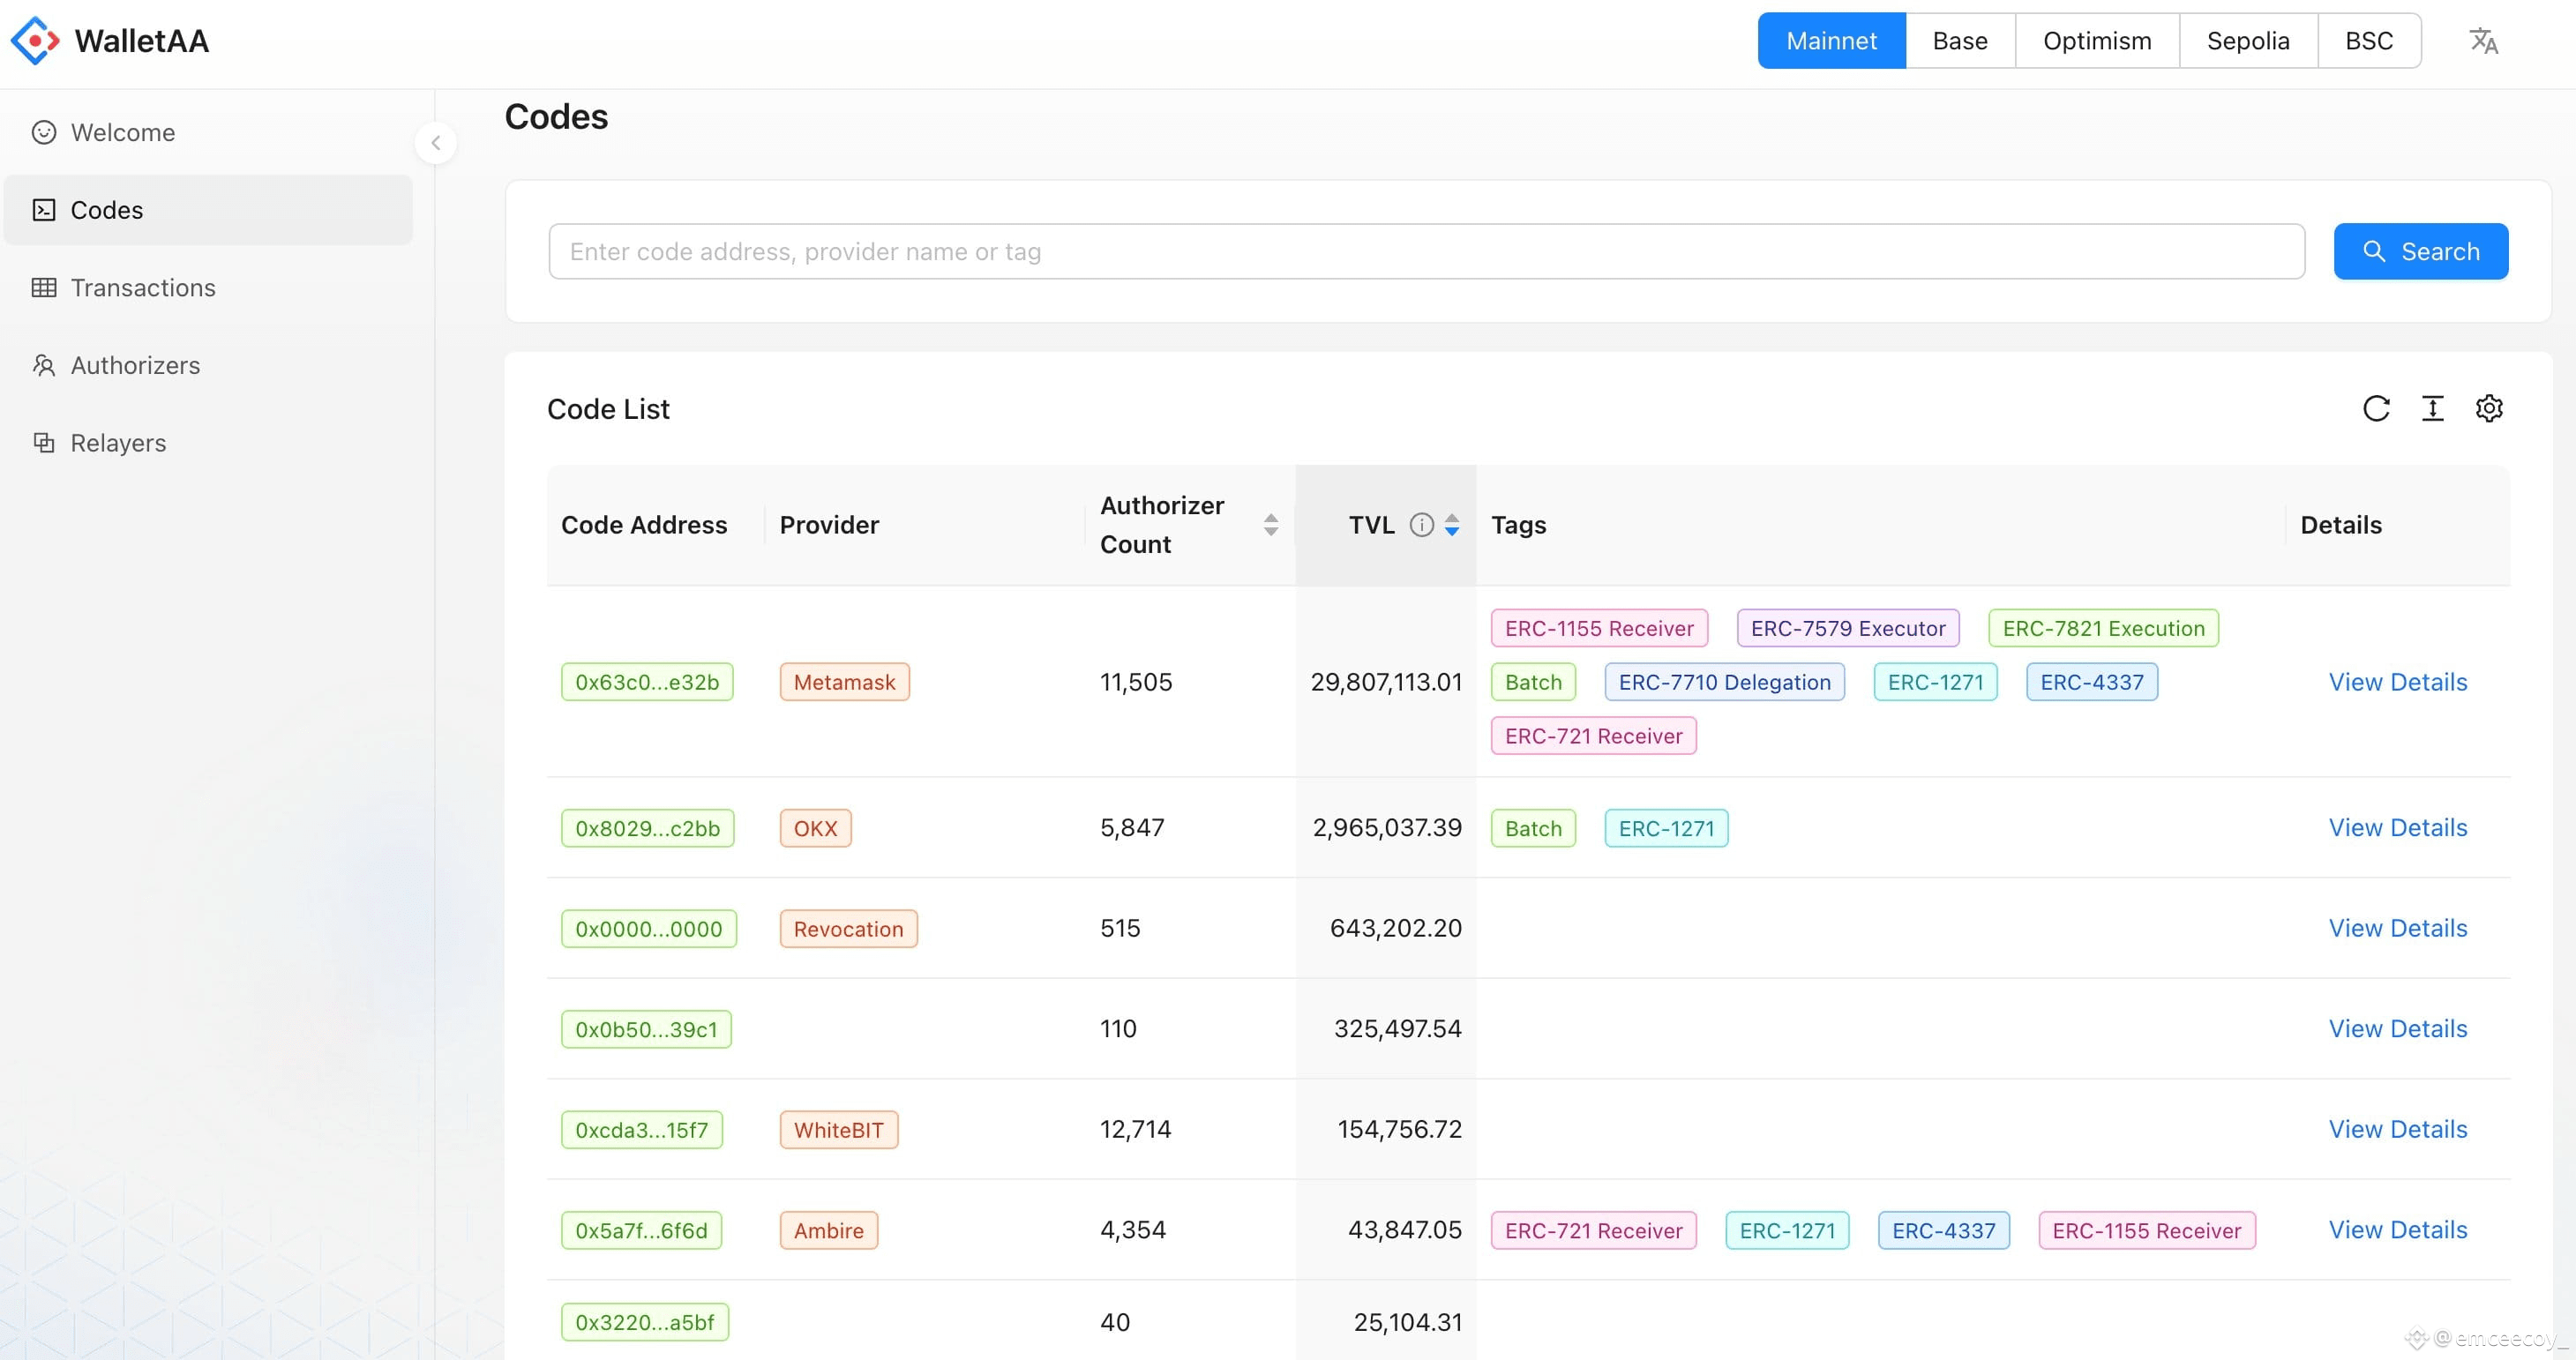Collapse the sidebar with the chevron
2576x1360 pixels.
pos(435,143)
